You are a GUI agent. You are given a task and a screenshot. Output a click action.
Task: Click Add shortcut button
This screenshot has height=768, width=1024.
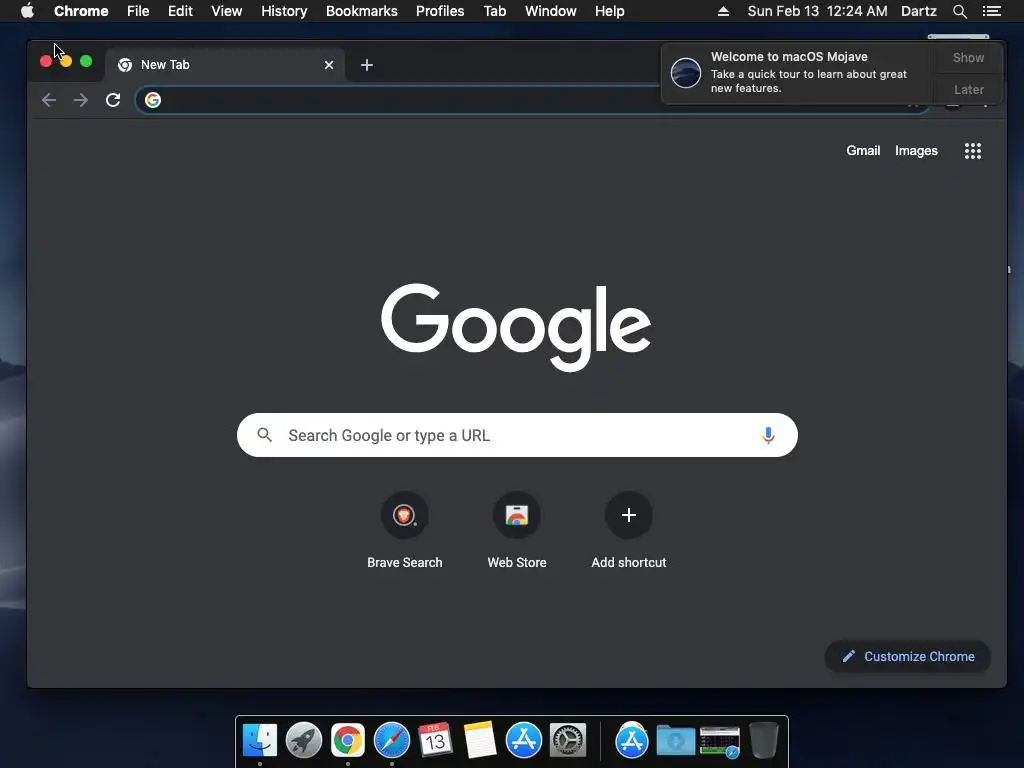629,530
